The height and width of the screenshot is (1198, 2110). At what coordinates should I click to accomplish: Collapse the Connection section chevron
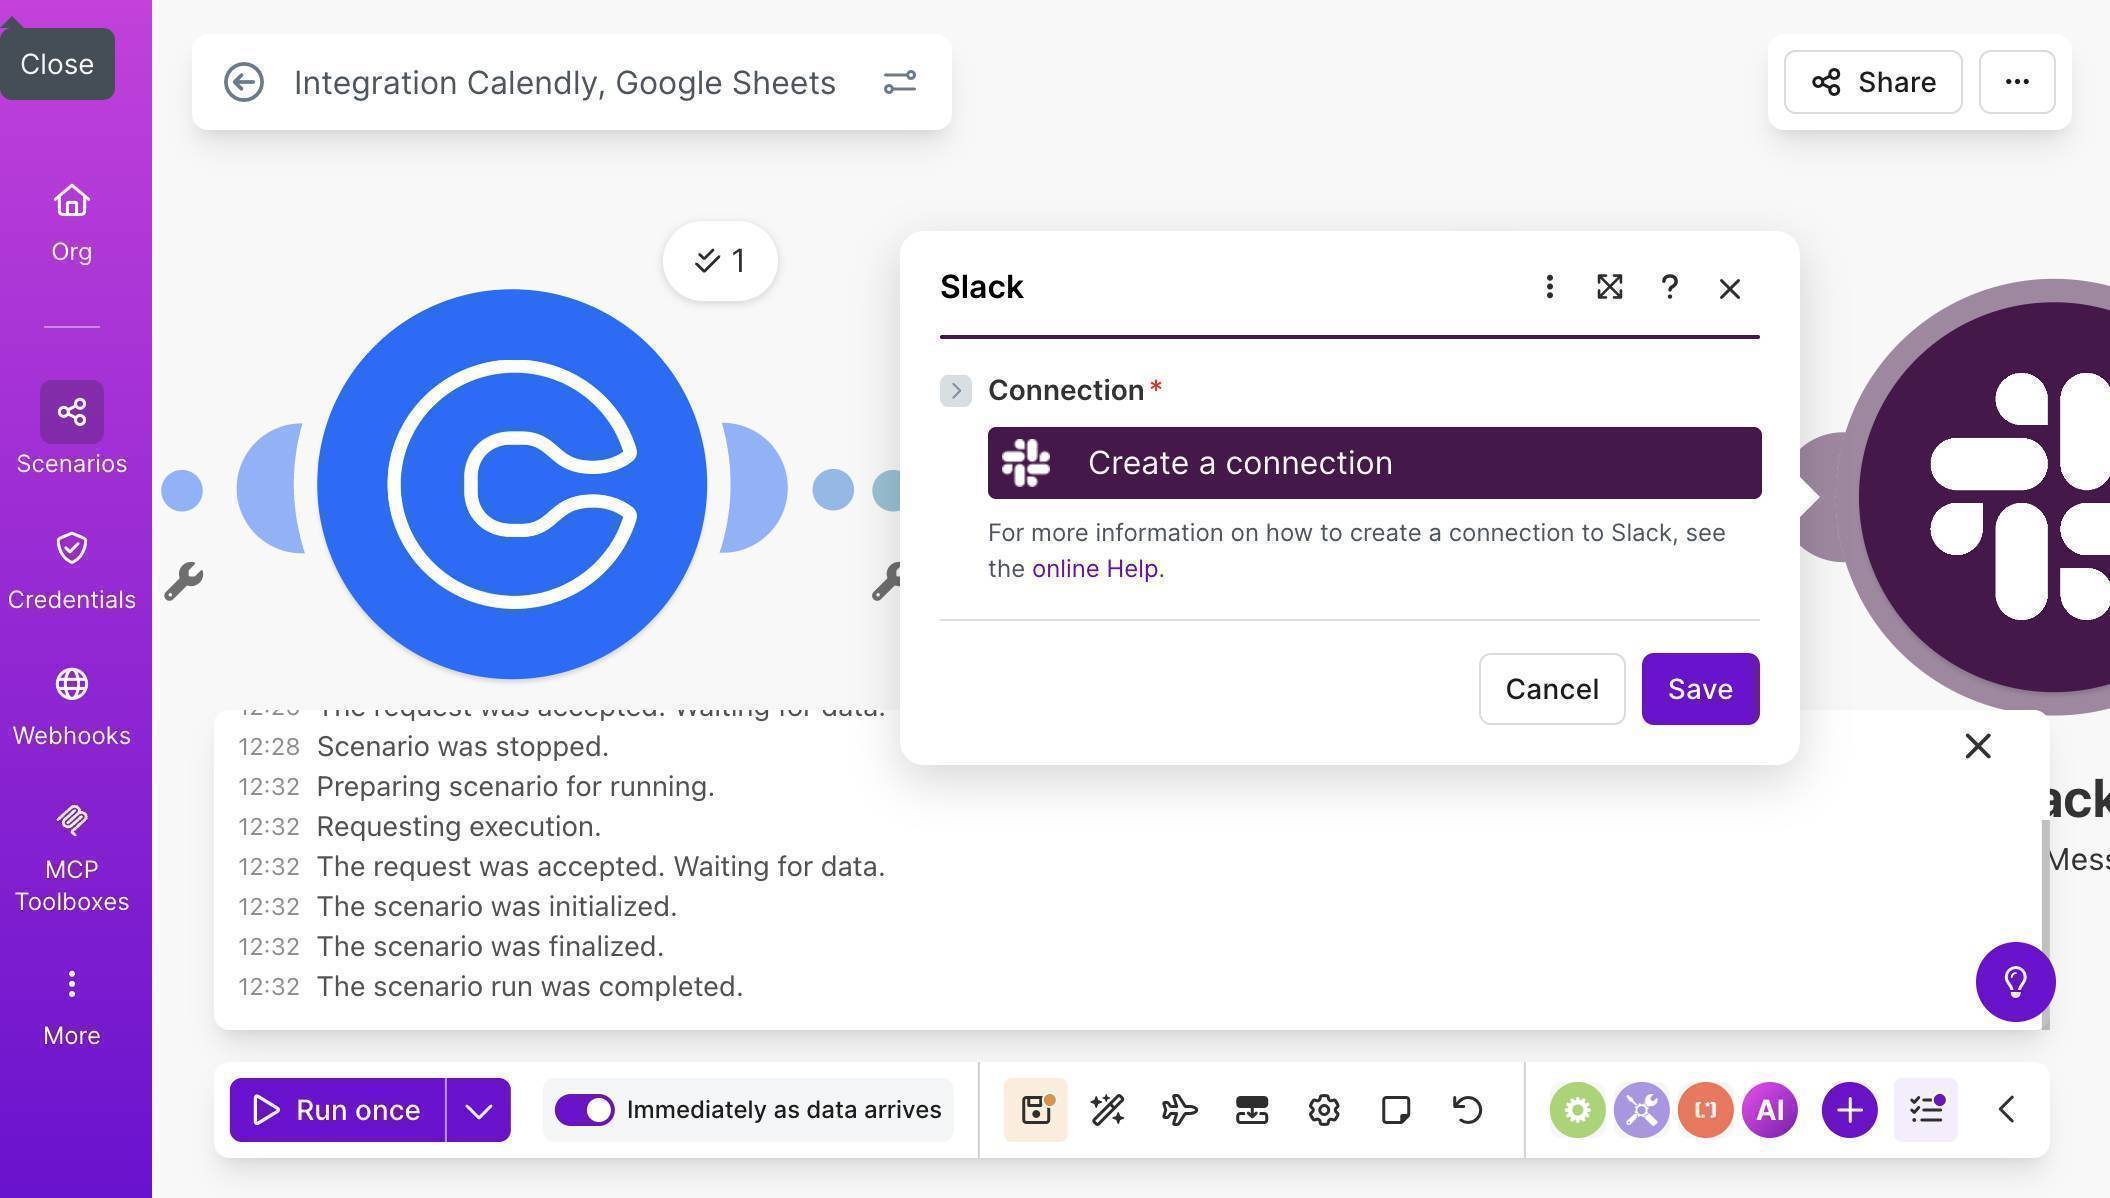point(955,390)
